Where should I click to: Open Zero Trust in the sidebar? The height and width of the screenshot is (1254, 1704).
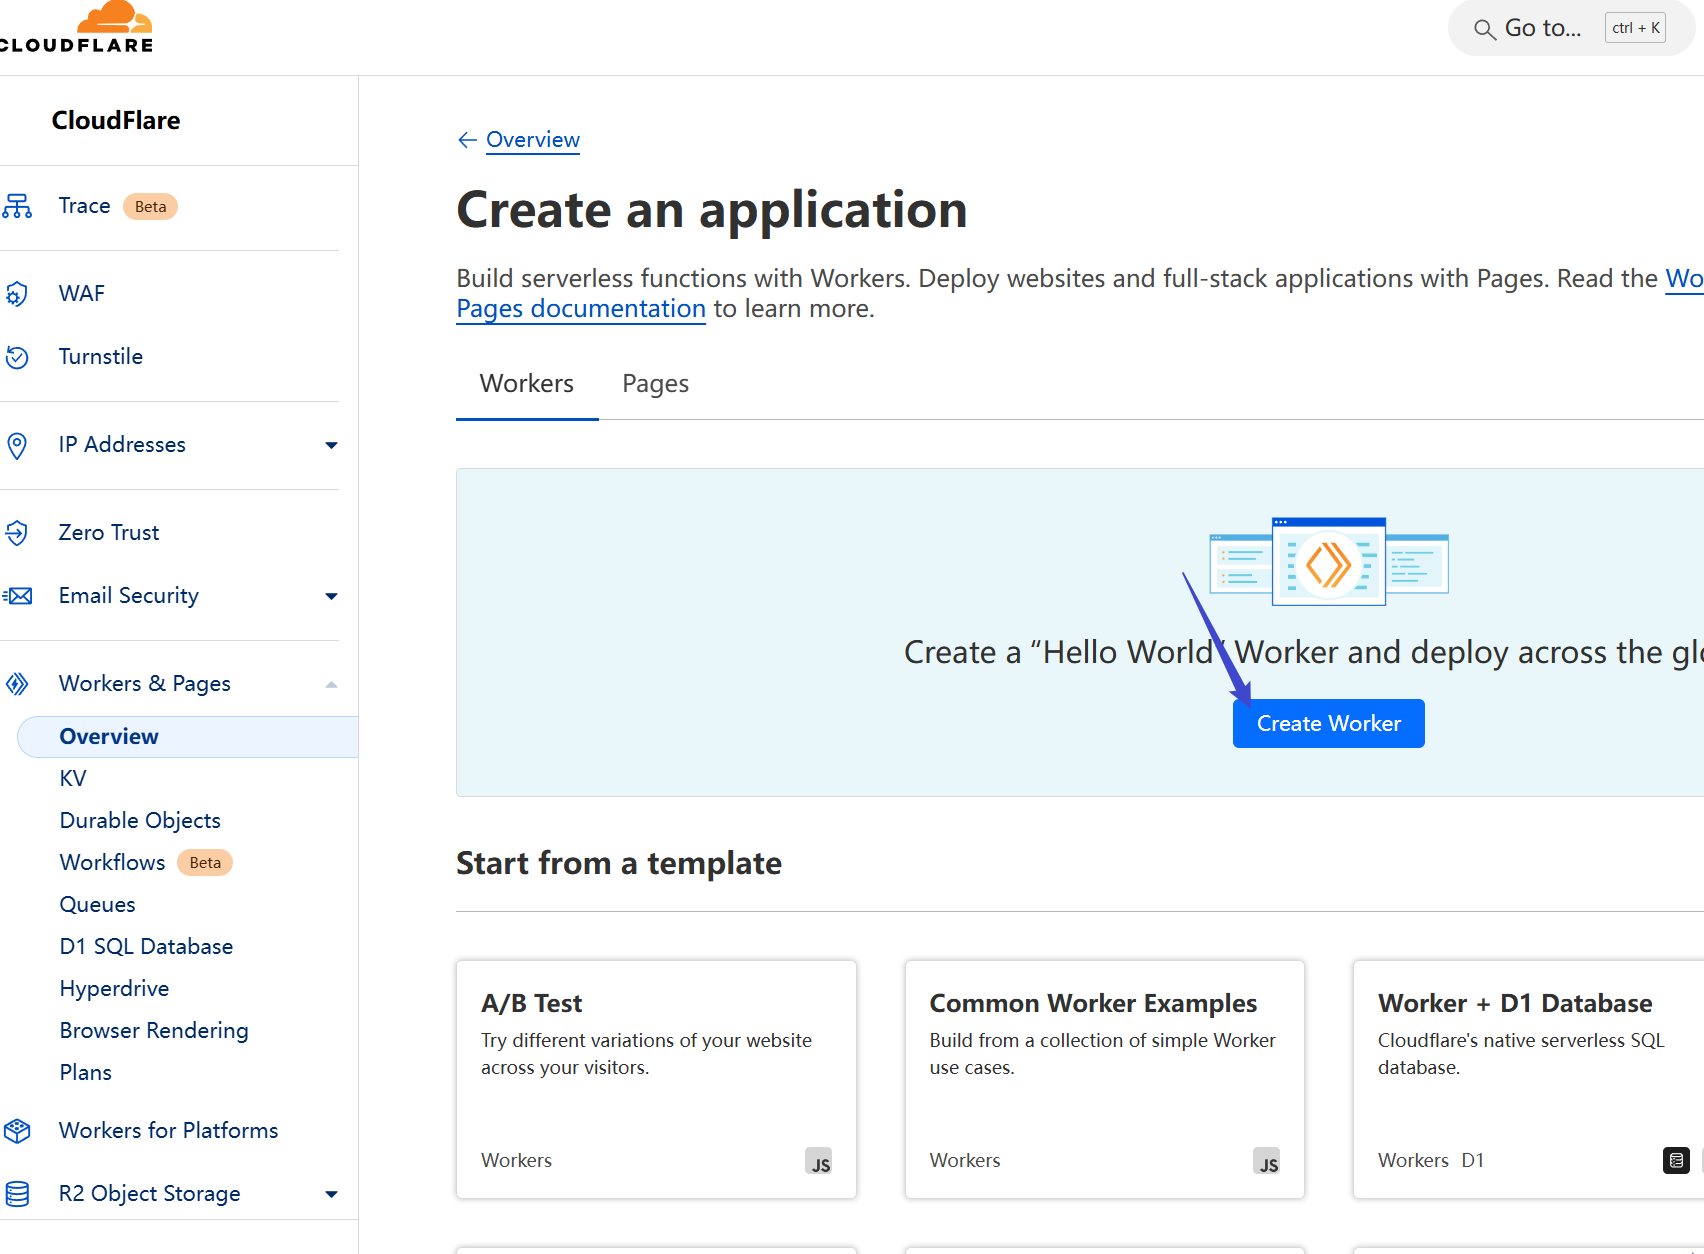(x=108, y=533)
